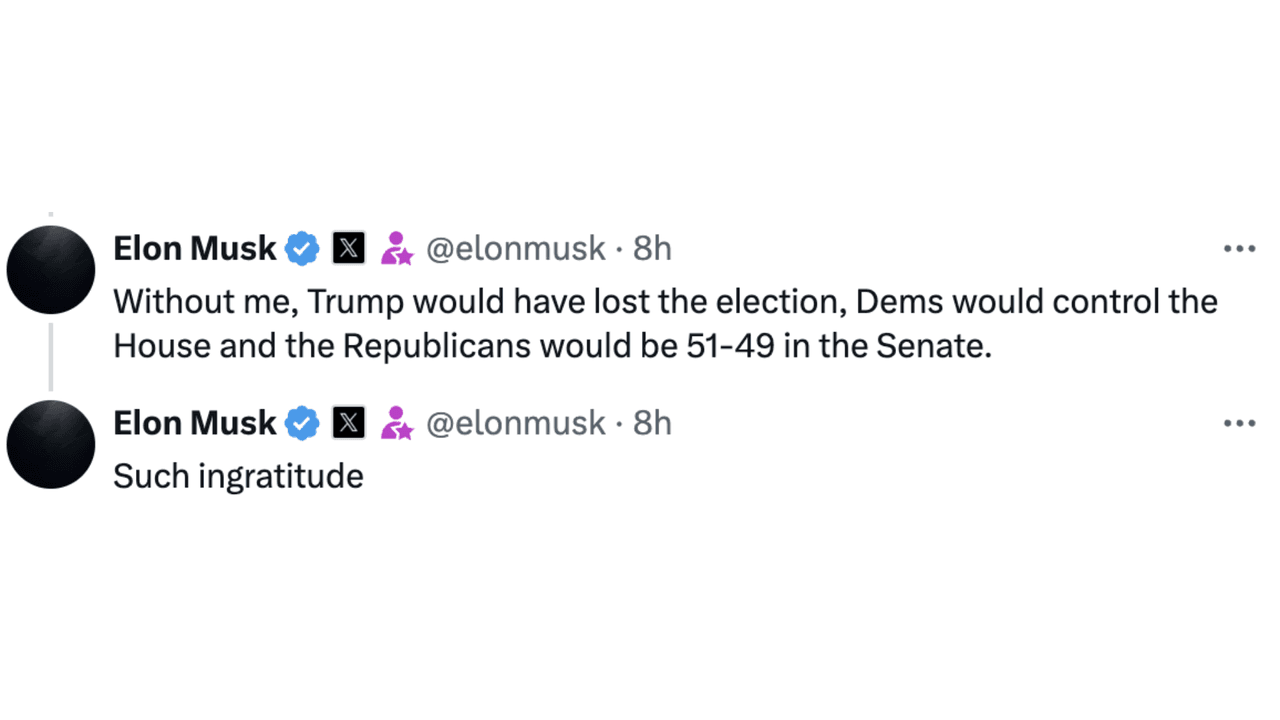Click the black X affiliation badge on the second tweet
The height and width of the screenshot is (720, 1280).
pyautogui.click(x=348, y=423)
